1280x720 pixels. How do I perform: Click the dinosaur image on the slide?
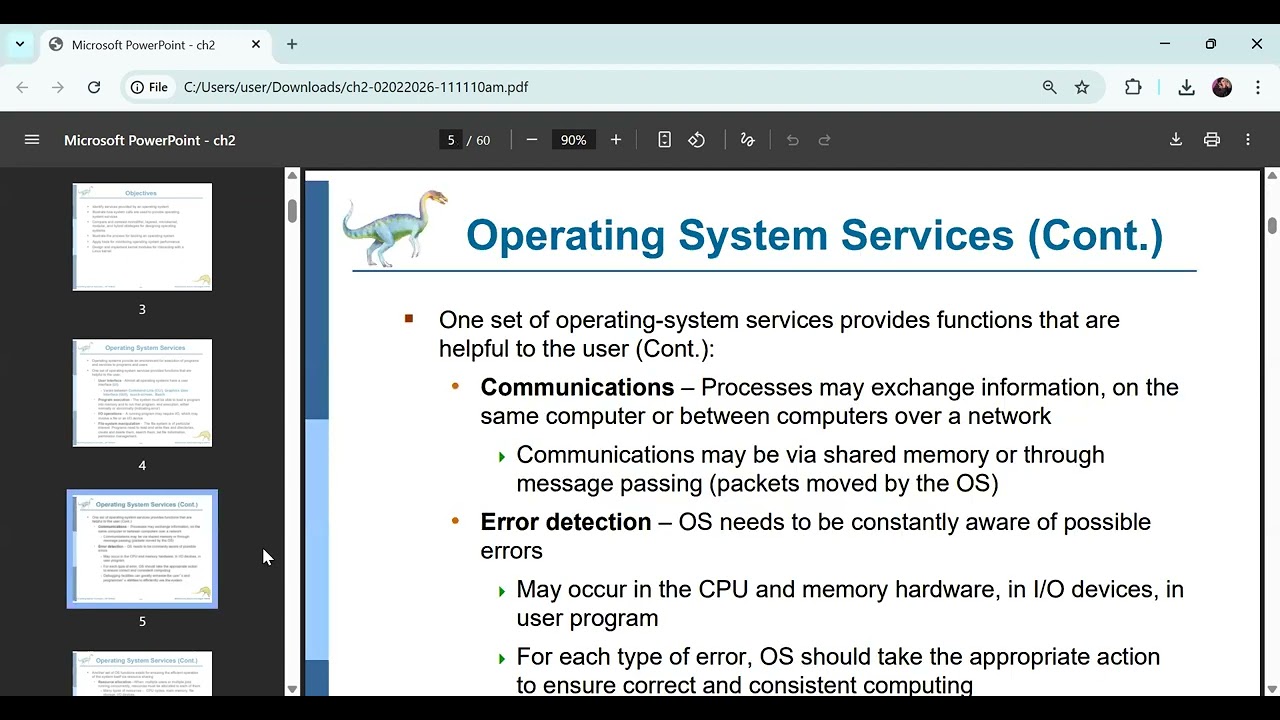(x=394, y=228)
